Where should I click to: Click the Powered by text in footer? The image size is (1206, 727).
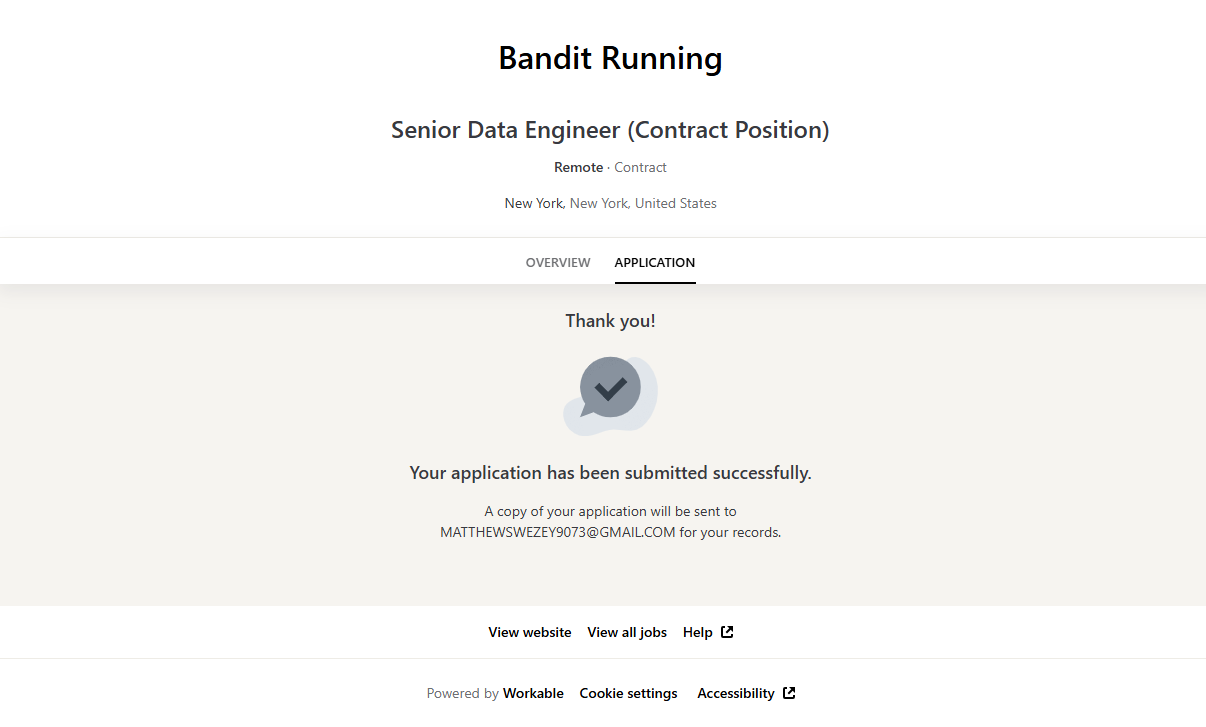pyautogui.click(x=462, y=693)
